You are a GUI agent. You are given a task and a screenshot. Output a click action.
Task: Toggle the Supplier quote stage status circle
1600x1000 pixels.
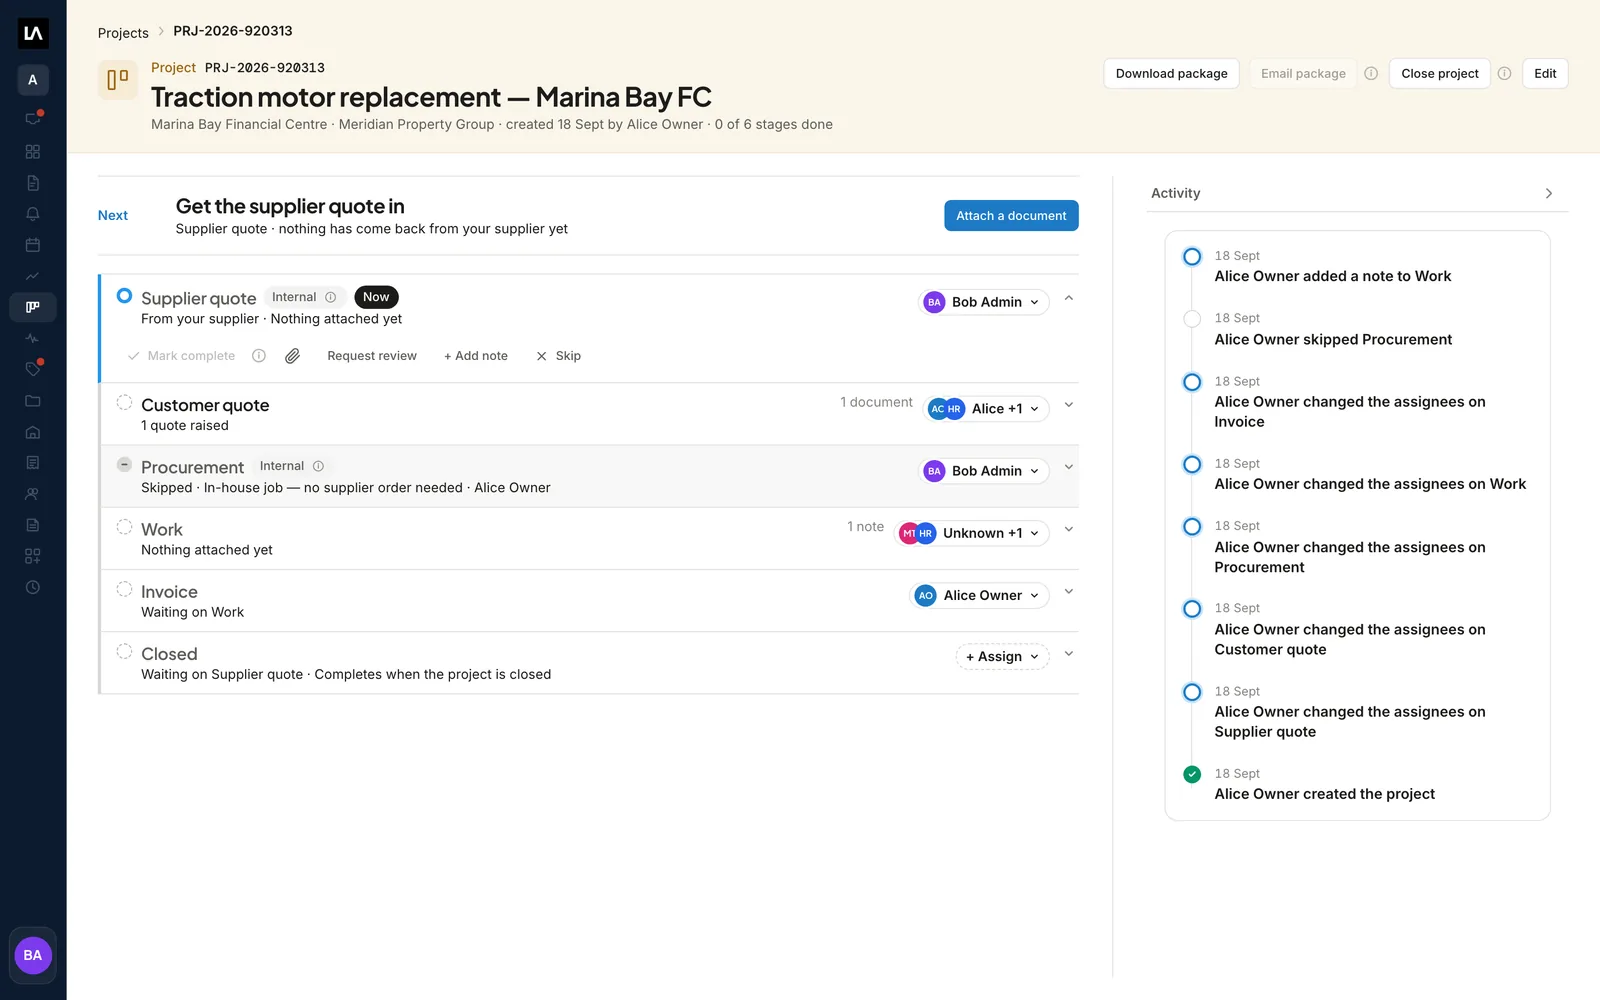[x=124, y=296]
